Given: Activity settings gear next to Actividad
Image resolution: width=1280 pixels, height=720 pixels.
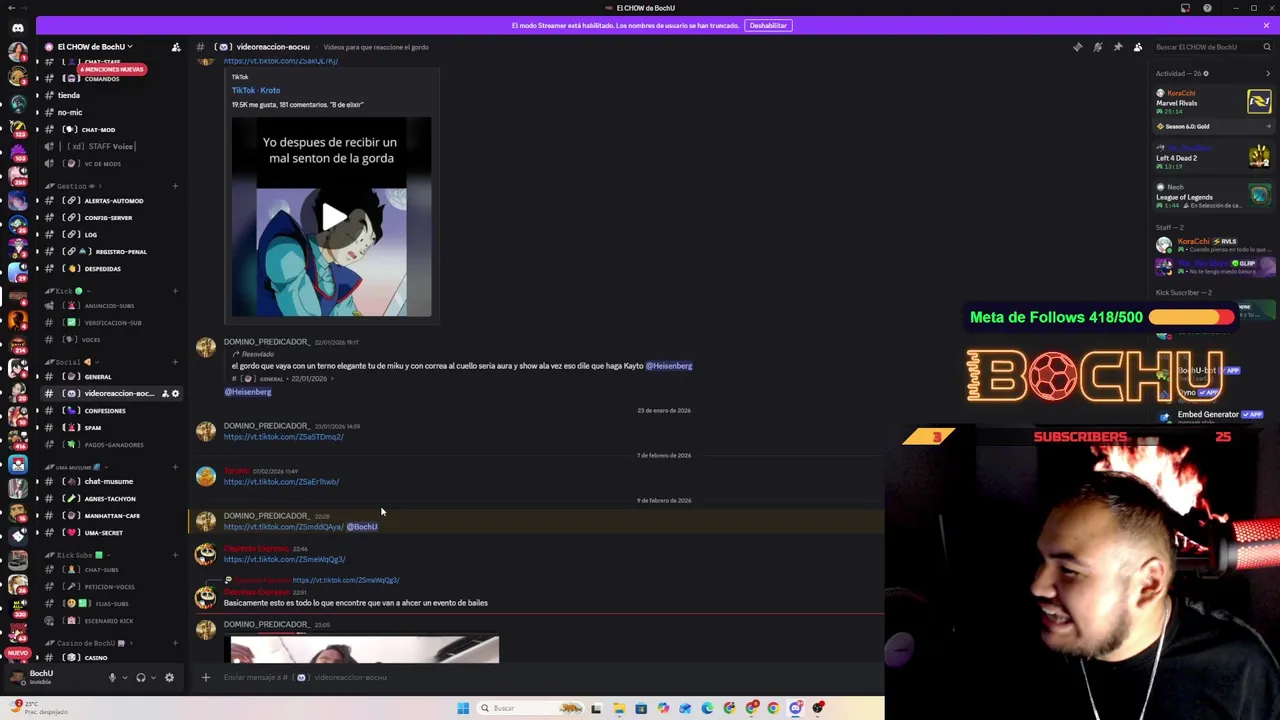Looking at the screenshot, I should [1205, 73].
